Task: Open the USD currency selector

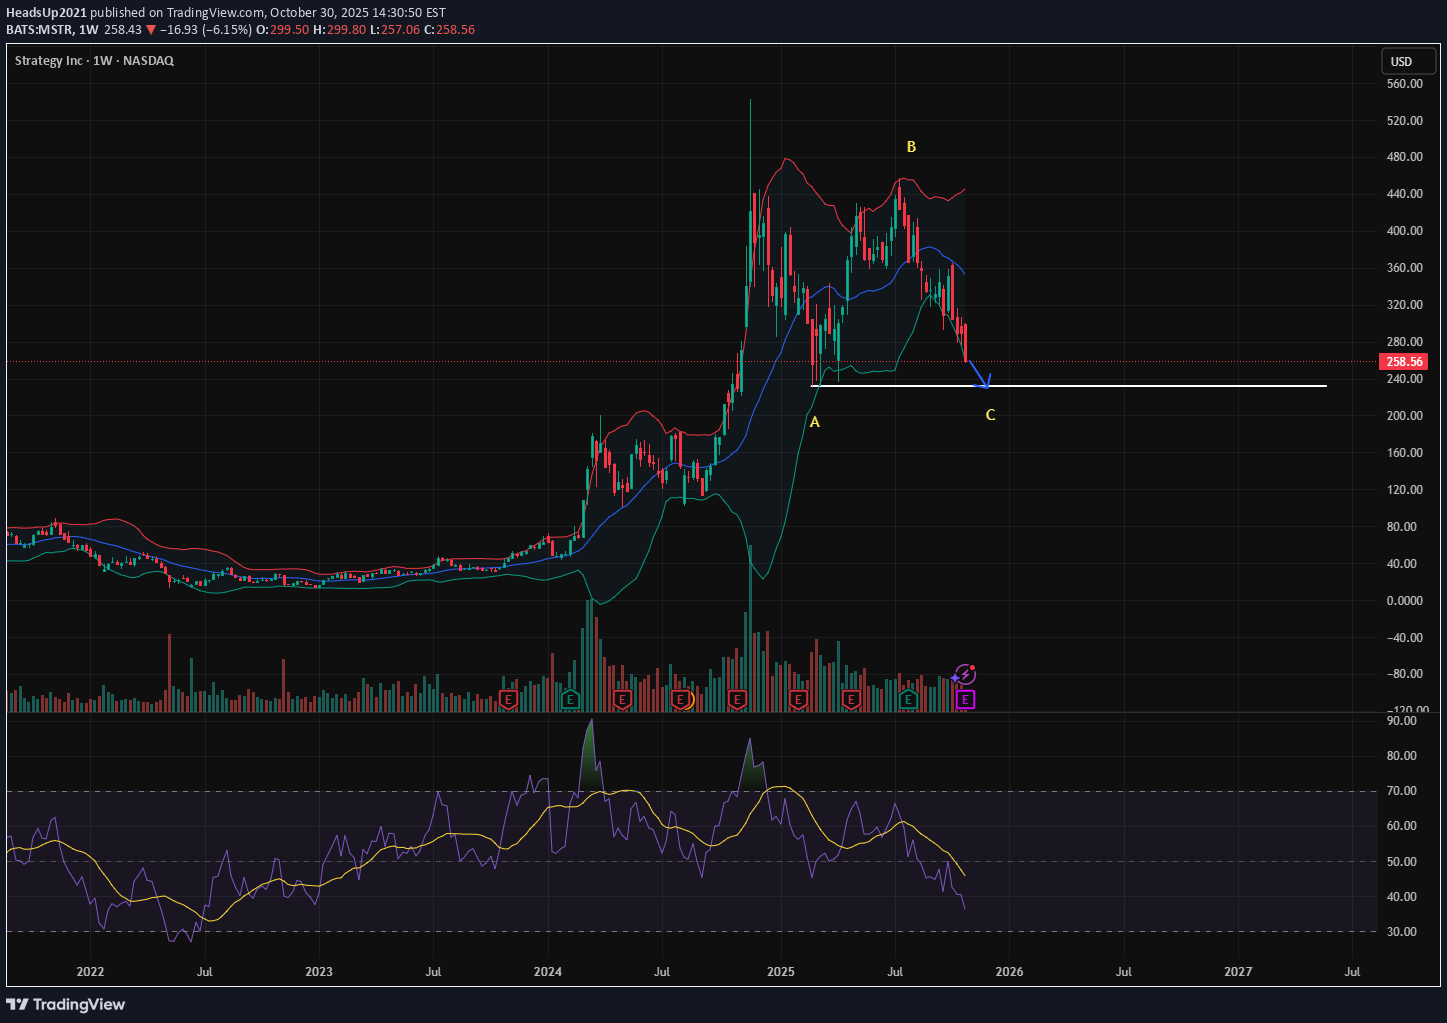Action: 1402,62
